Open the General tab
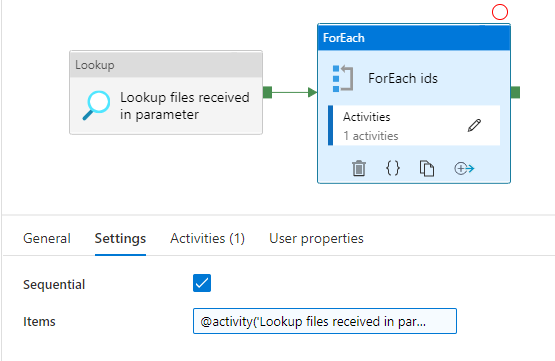The width and height of the screenshot is (555, 361). pyautogui.click(x=47, y=238)
